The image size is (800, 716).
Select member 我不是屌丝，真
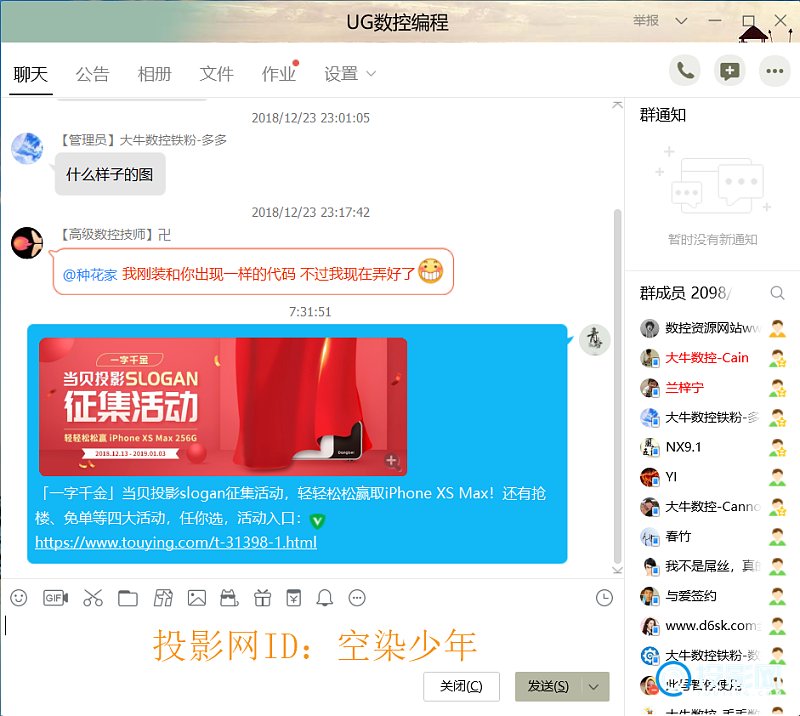click(x=713, y=566)
